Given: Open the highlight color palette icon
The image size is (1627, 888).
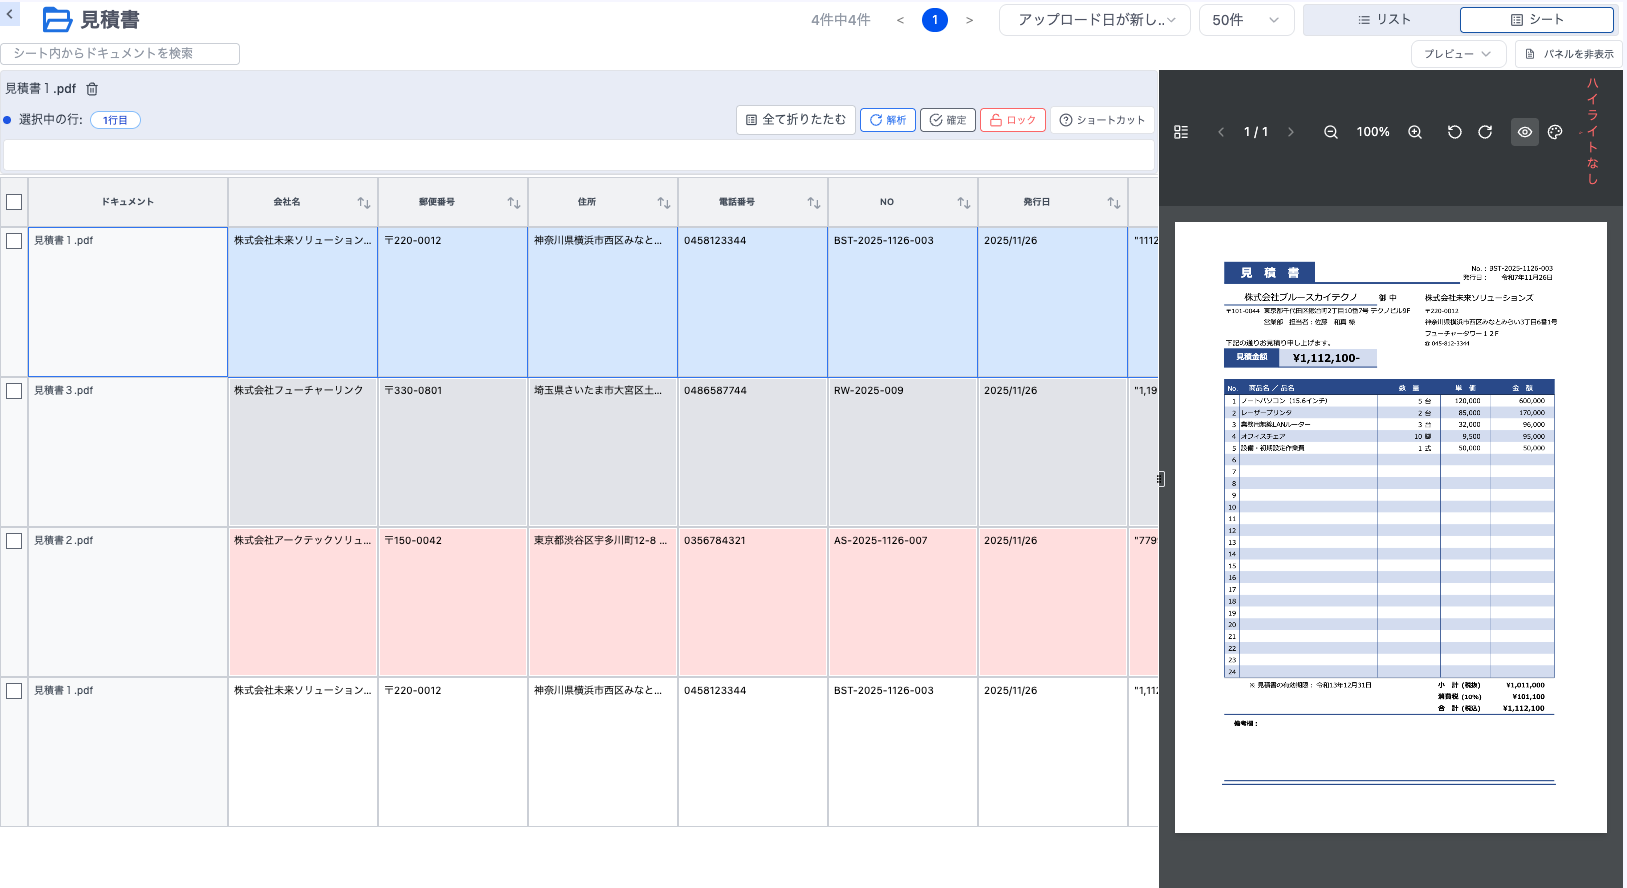Looking at the screenshot, I should coord(1555,132).
